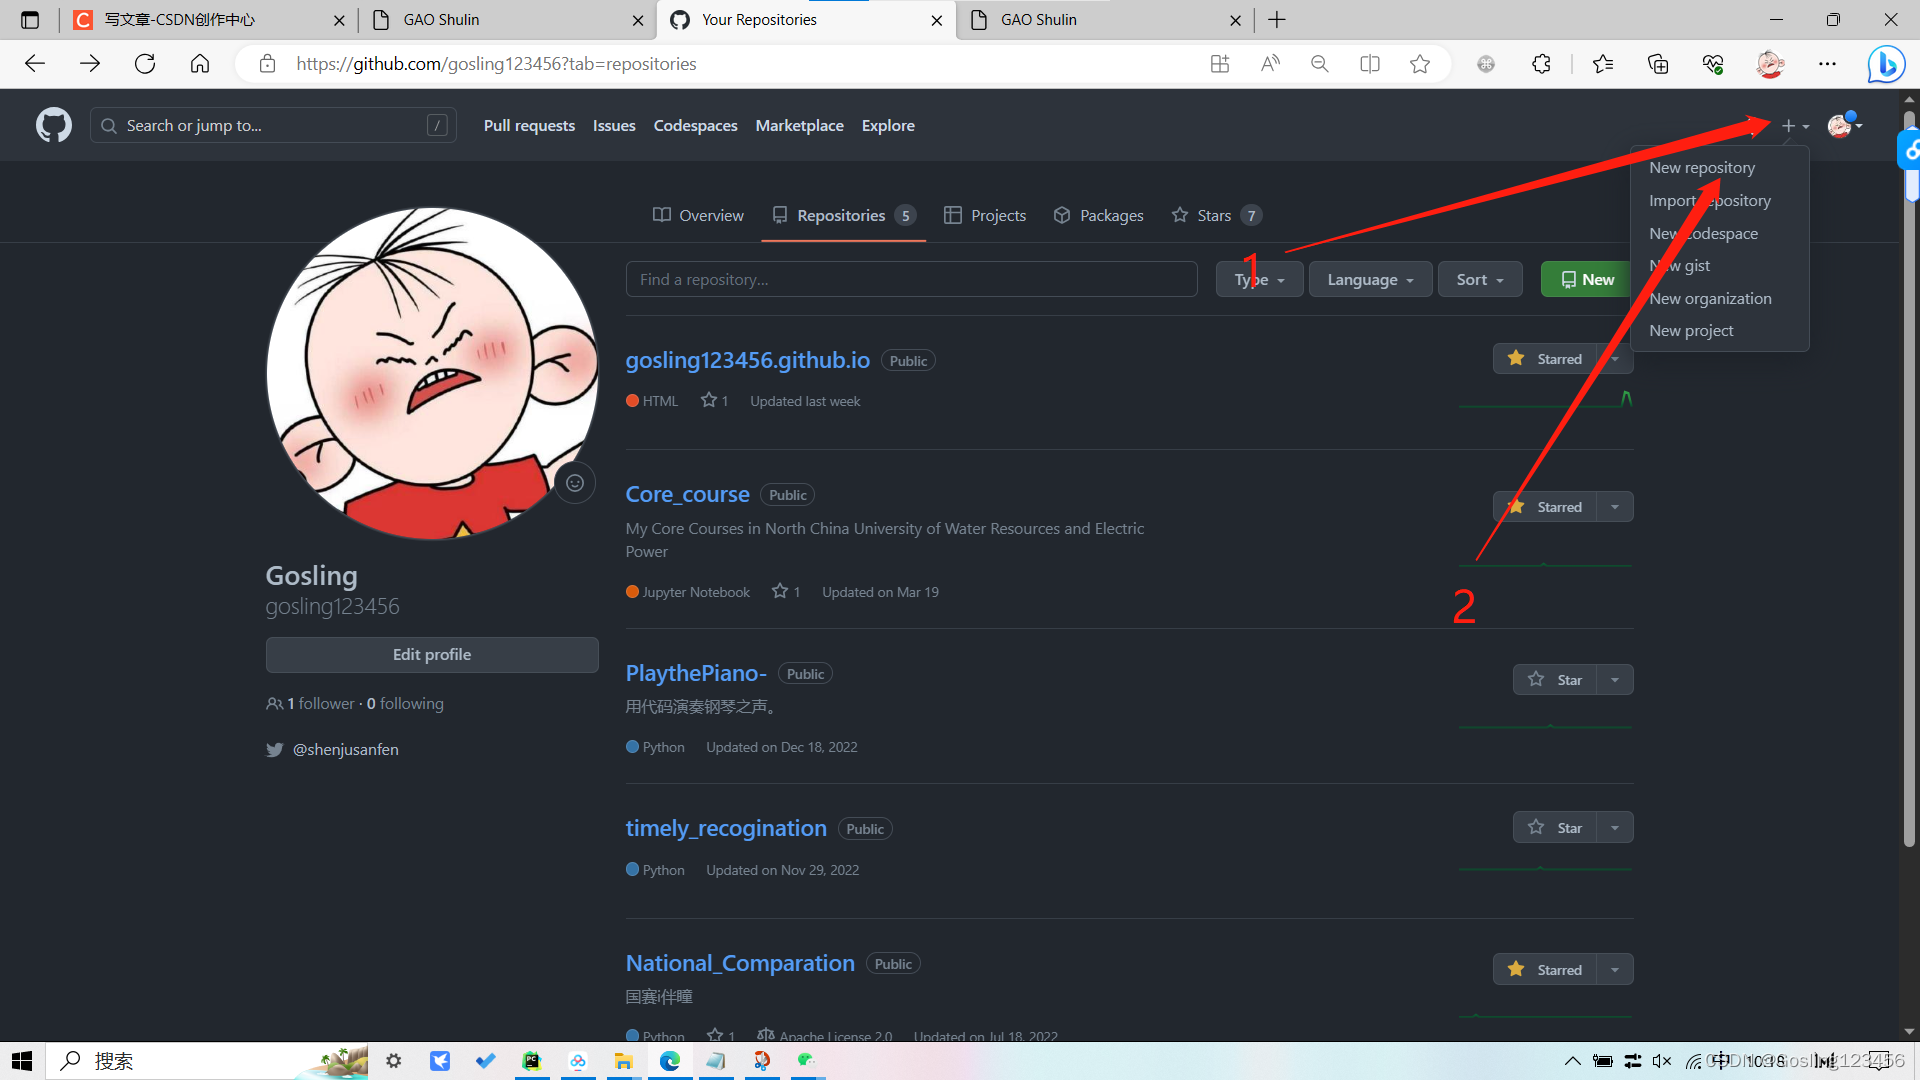This screenshot has width=1920, height=1080.
Task: Open the PlaythePiano- repository link
Action: point(696,673)
